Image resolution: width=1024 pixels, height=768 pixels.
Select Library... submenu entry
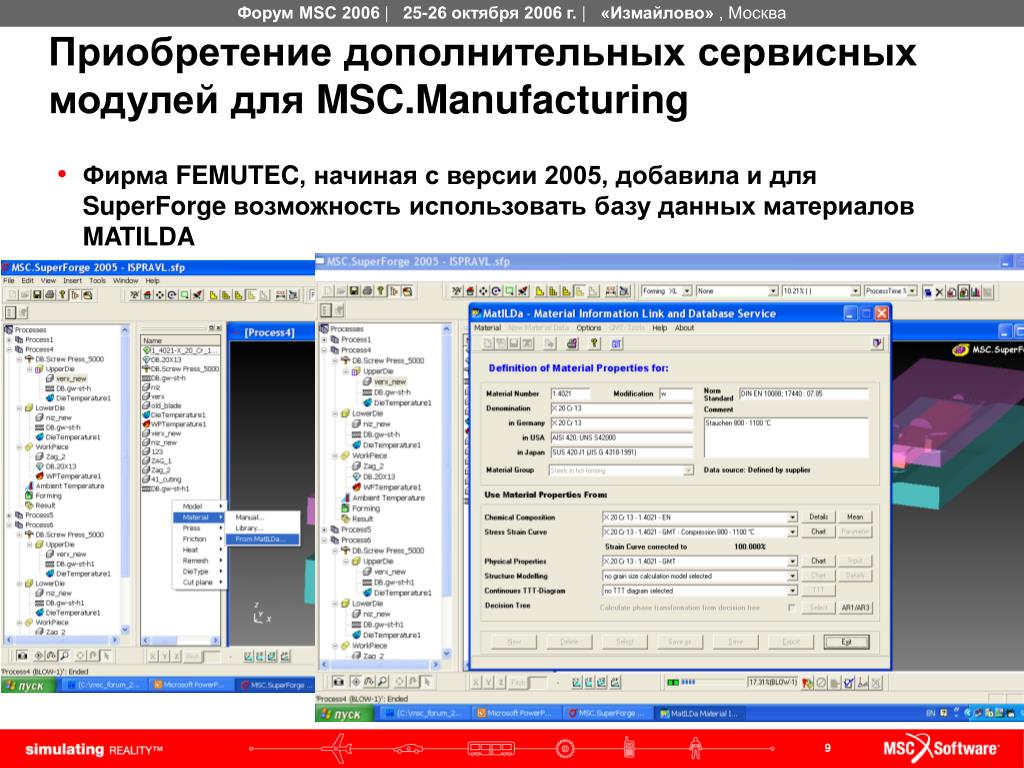249,528
